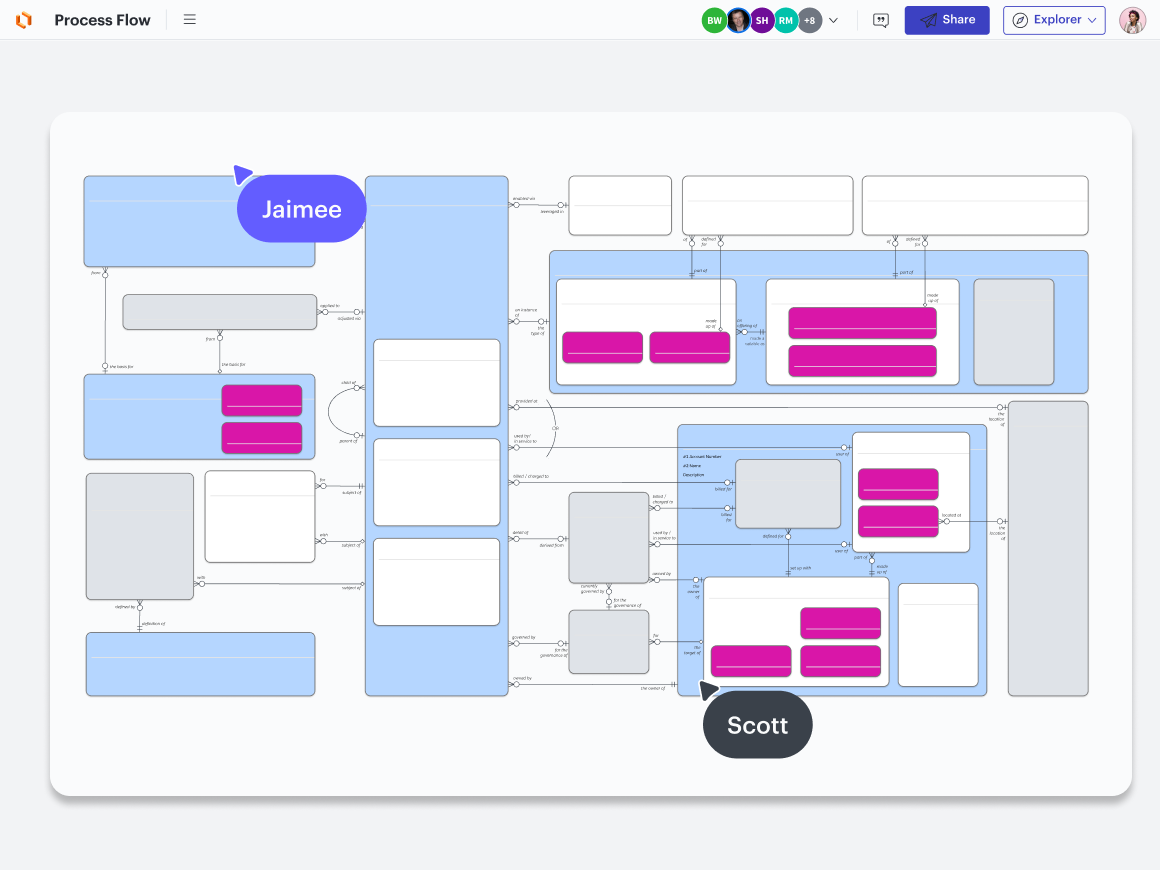Viewport: 1160px width, 870px height.
Task: Open the hamburger menu next to Process Flow
Action: click(190, 20)
